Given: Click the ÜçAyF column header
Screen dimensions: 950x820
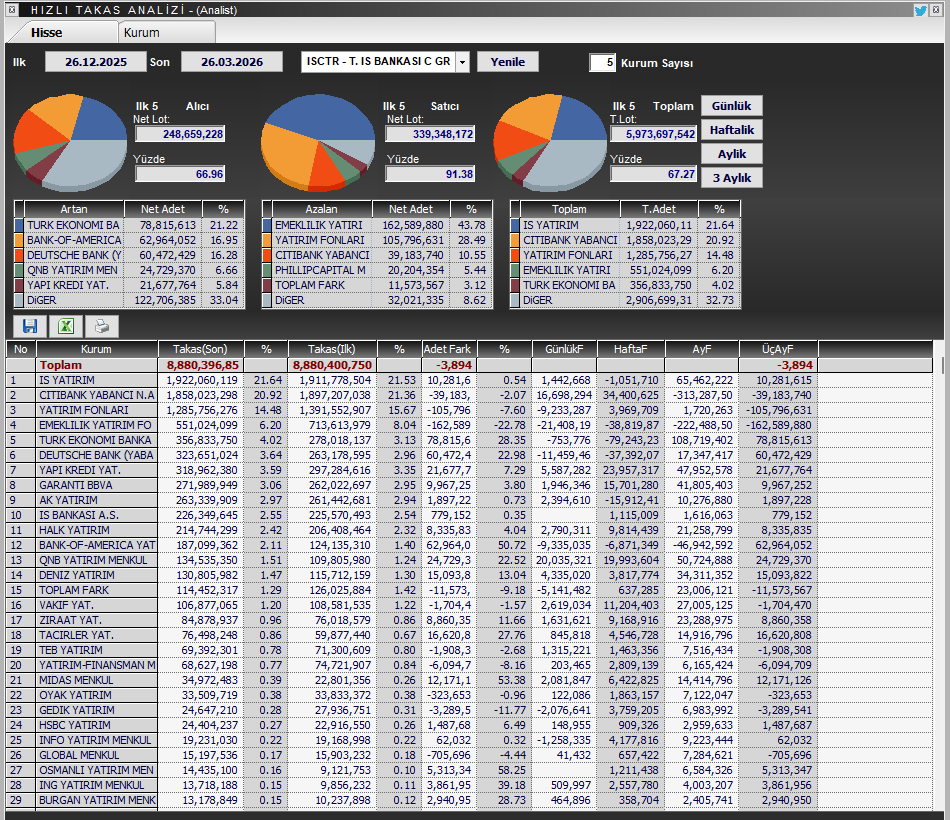Looking at the screenshot, I should pyautogui.click(x=777, y=349).
